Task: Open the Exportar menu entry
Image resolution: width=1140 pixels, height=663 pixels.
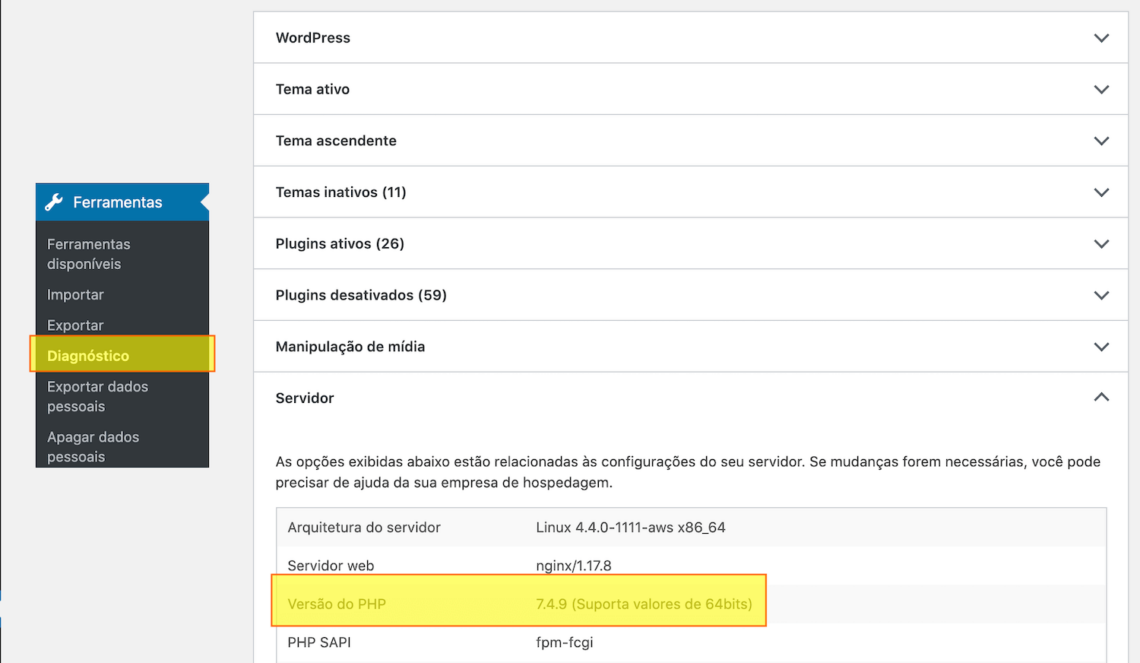Action: pos(74,324)
